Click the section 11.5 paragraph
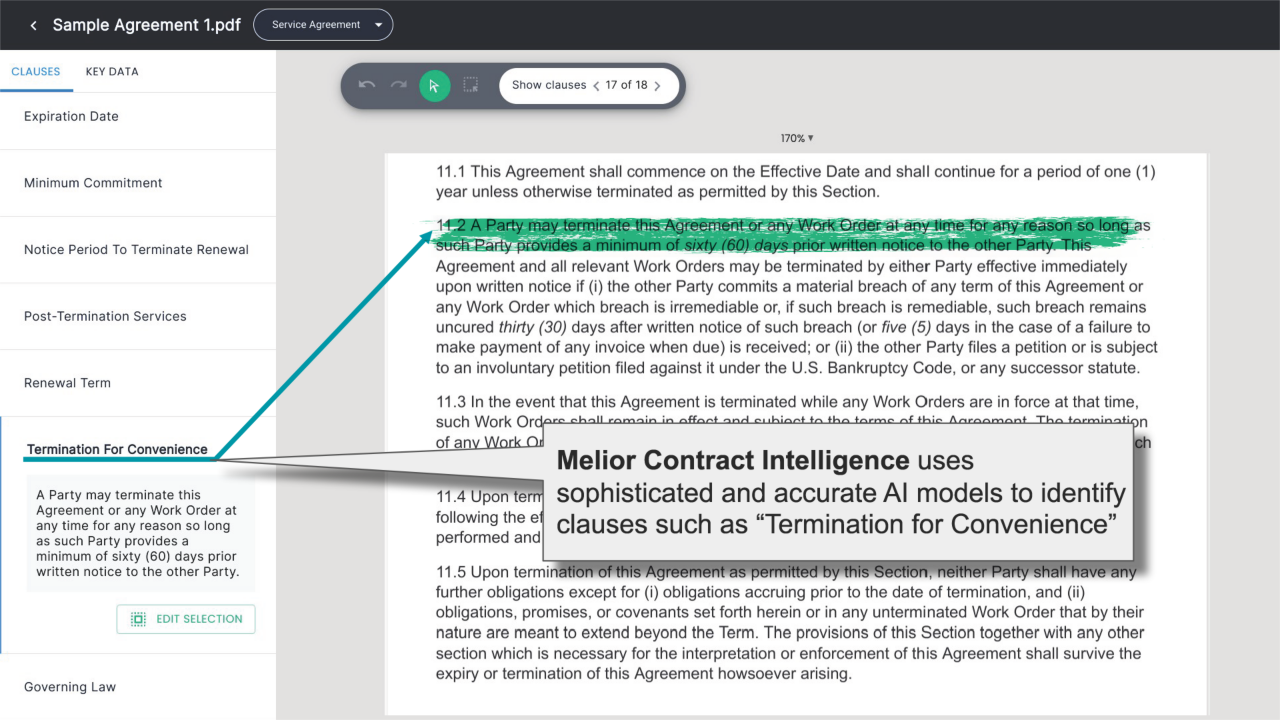Viewport: 1280px width, 720px height. [x=790, y=623]
